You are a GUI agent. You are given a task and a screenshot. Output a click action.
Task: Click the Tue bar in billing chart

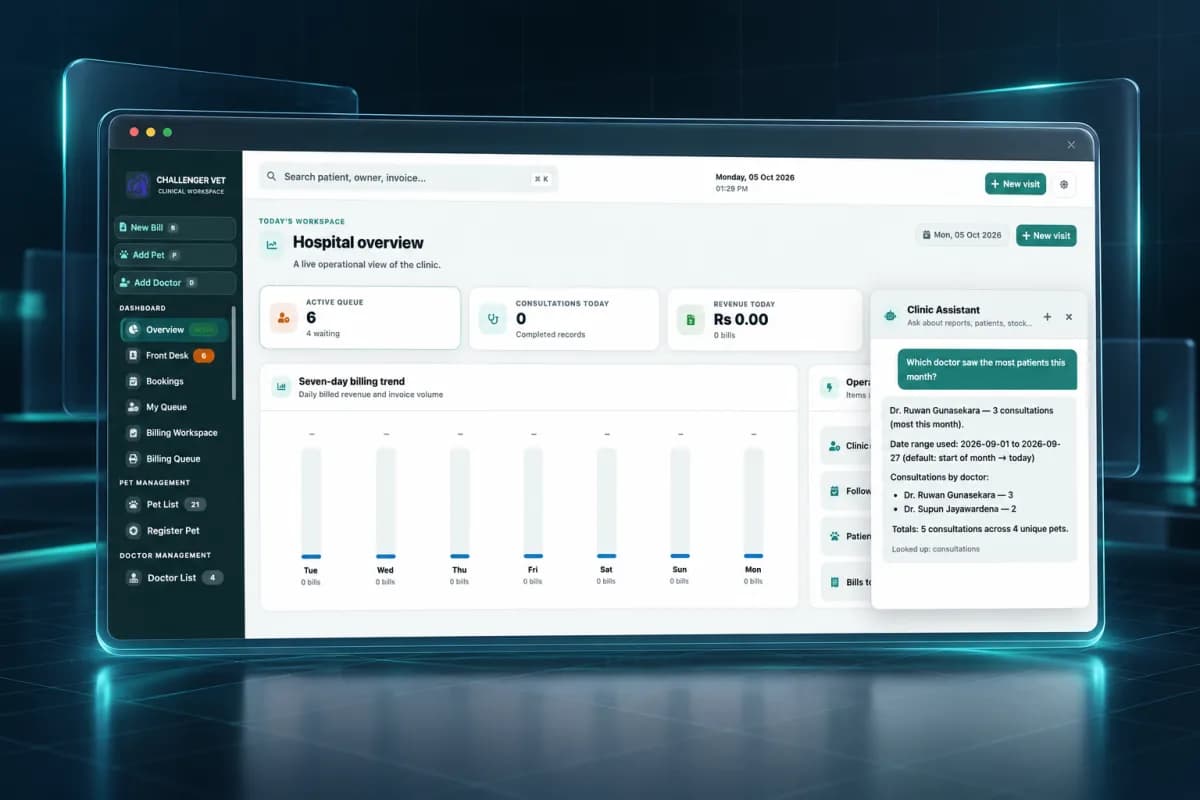pyautogui.click(x=311, y=502)
